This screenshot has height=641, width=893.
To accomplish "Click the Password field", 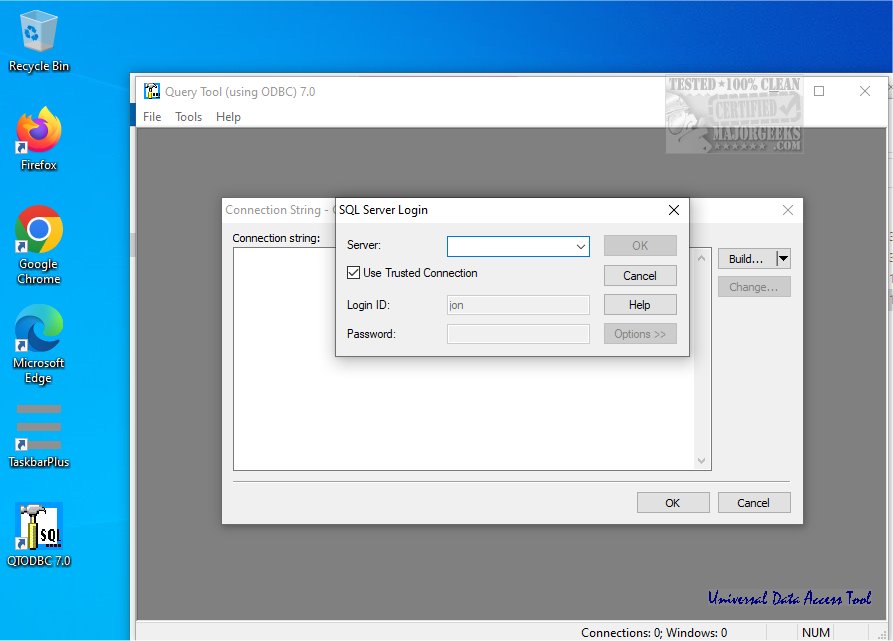I will [x=518, y=334].
